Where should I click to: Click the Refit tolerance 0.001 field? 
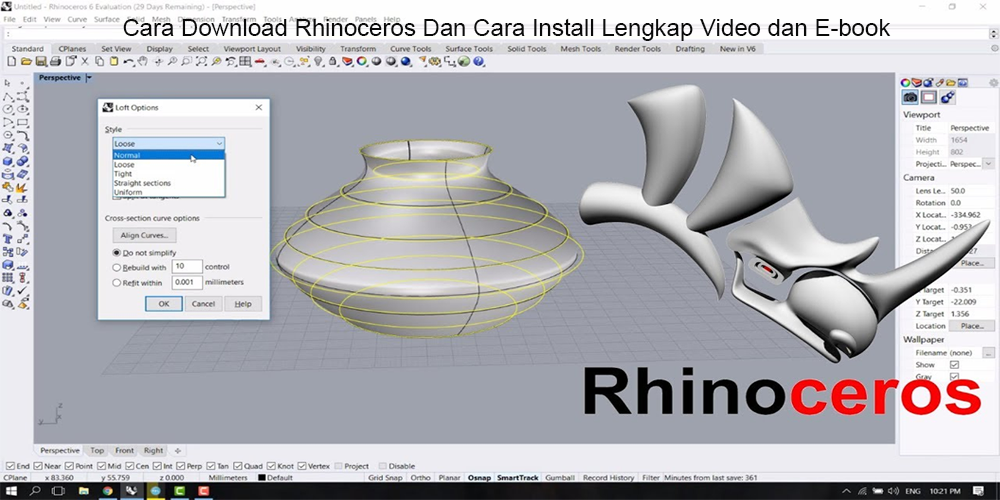coord(187,282)
